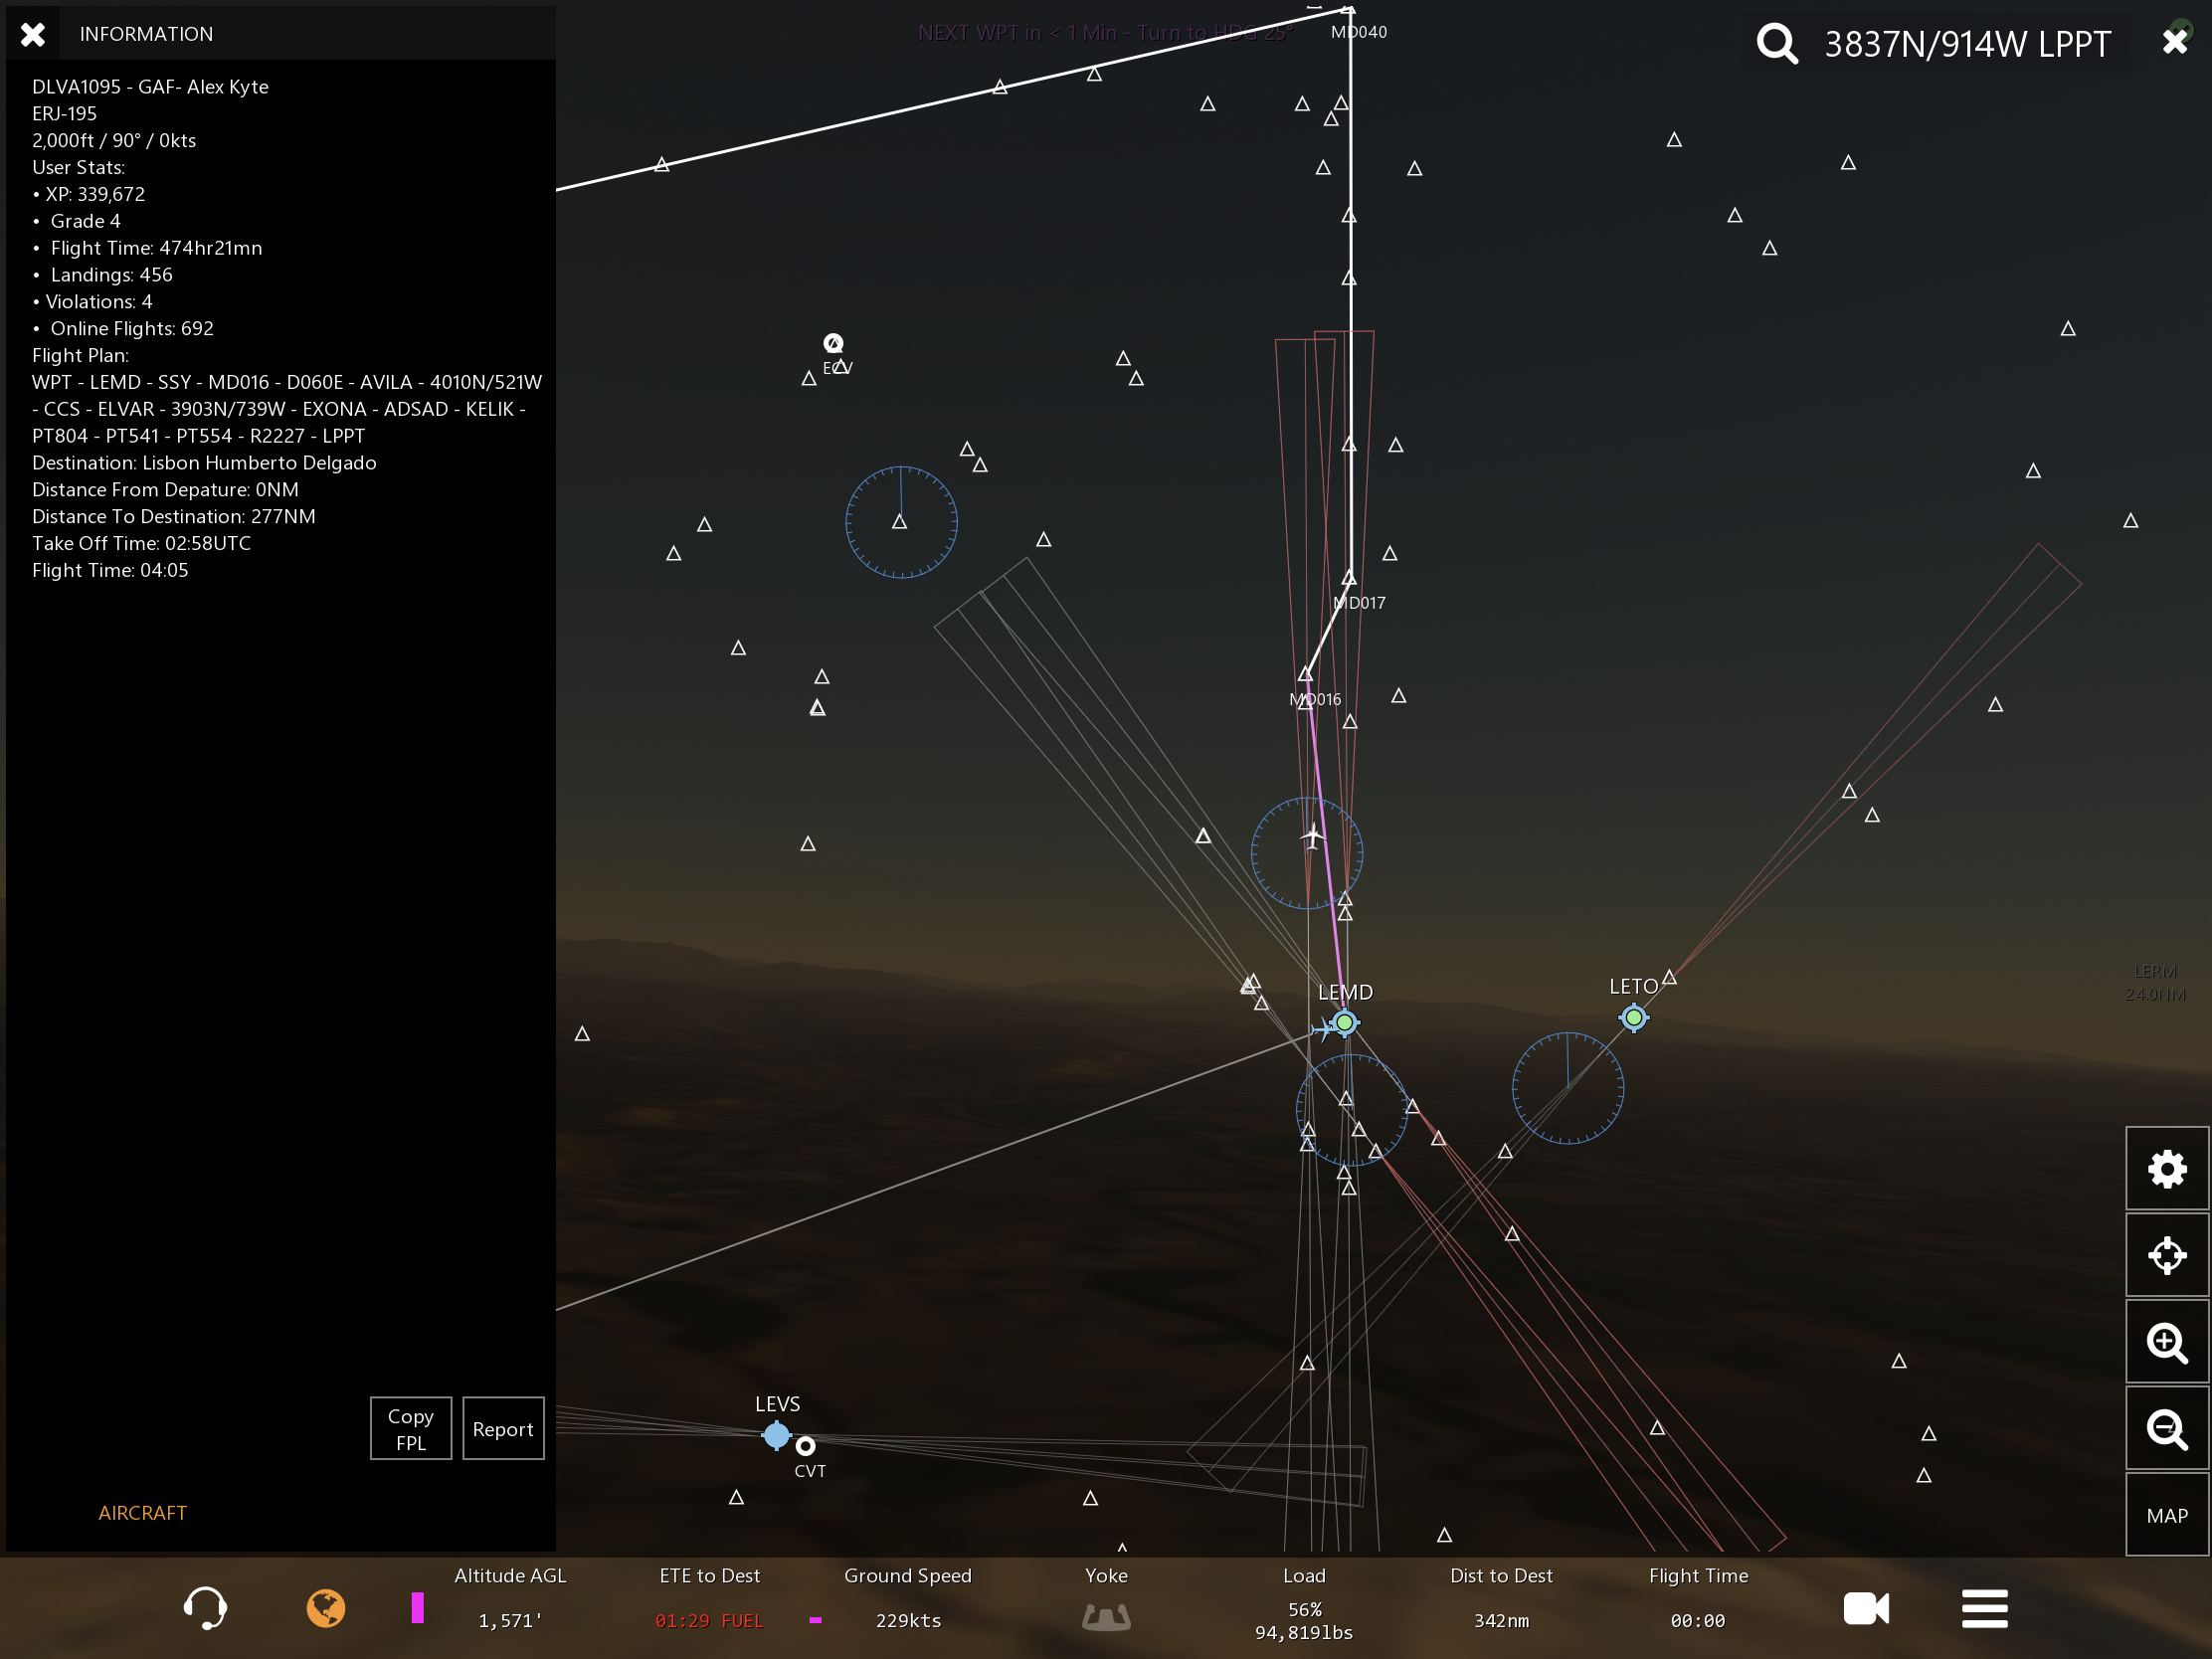
Task: Switch to the AIRCRAFT tab
Action: pyautogui.click(x=142, y=1512)
